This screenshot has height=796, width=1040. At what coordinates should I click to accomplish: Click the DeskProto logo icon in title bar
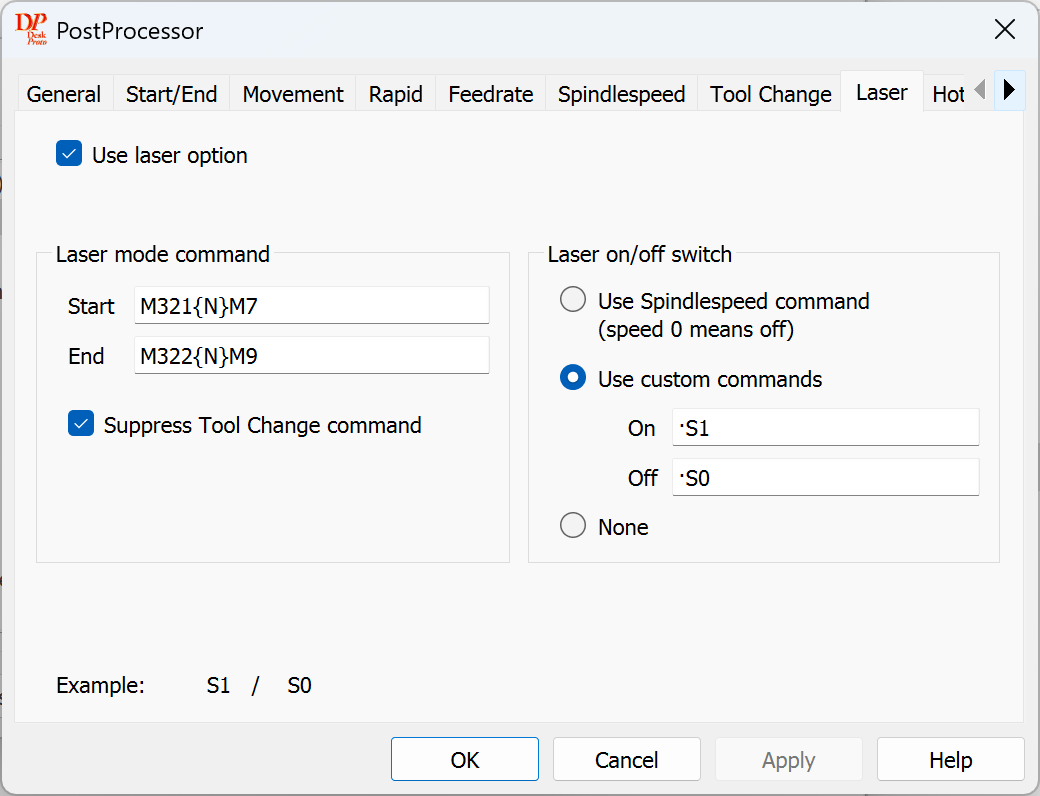tap(31, 30)
